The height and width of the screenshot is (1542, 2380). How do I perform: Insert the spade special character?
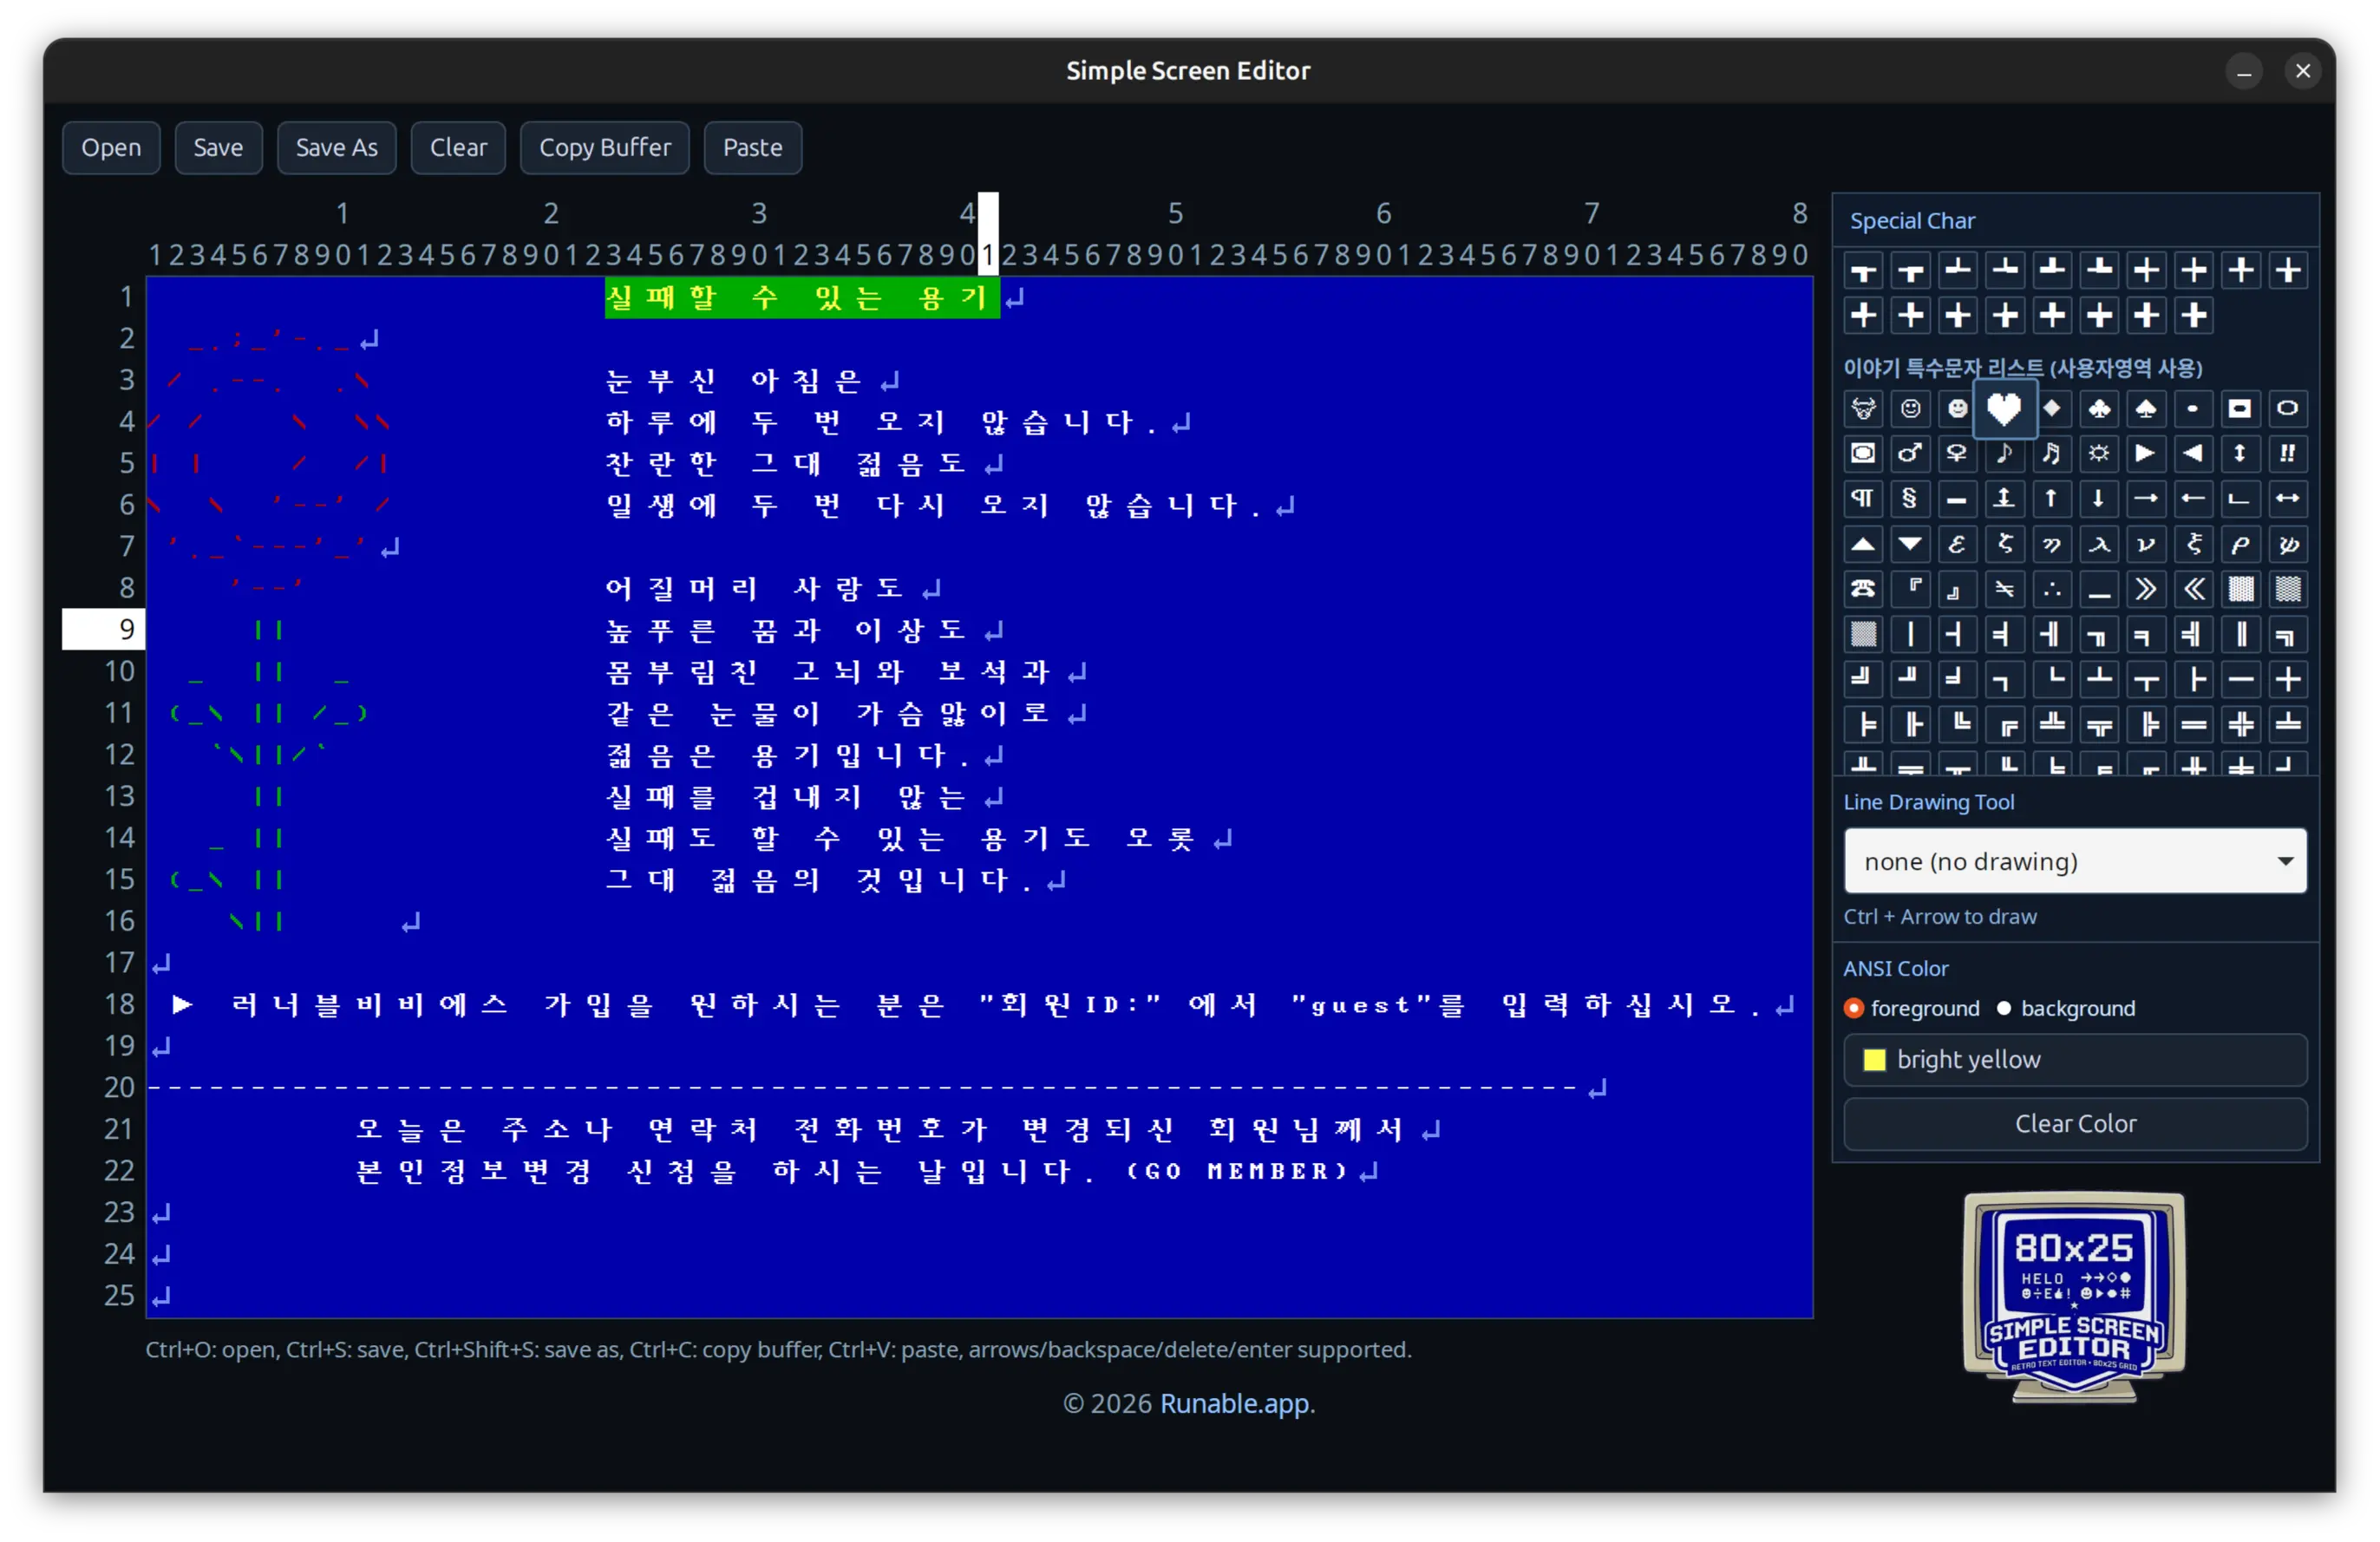[2146, 409]
